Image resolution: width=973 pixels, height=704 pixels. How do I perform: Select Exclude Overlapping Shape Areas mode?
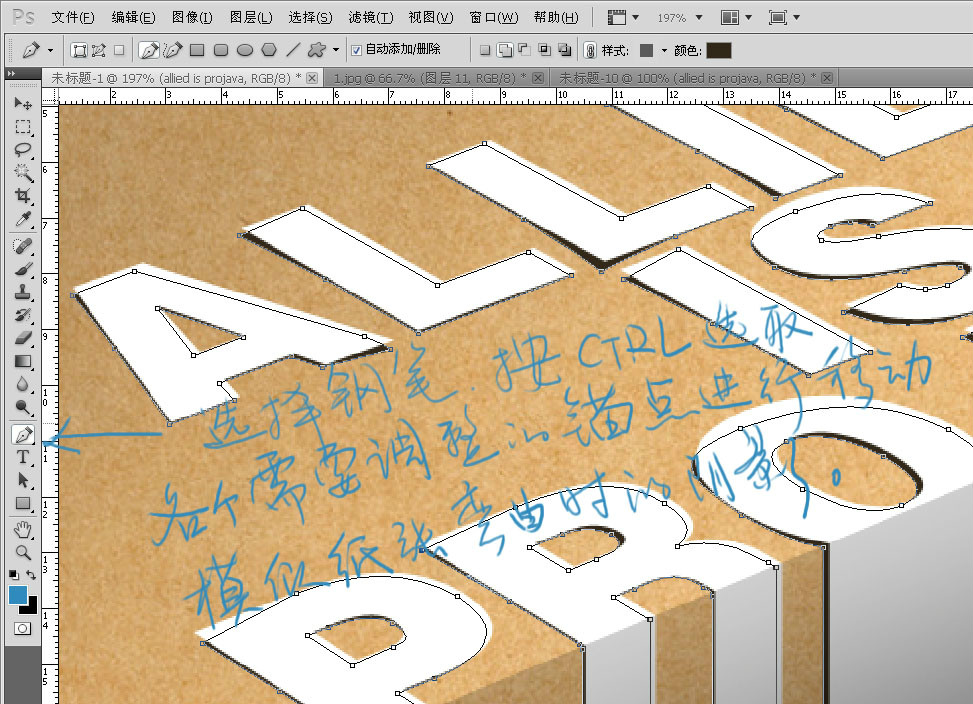coord(564,50)
